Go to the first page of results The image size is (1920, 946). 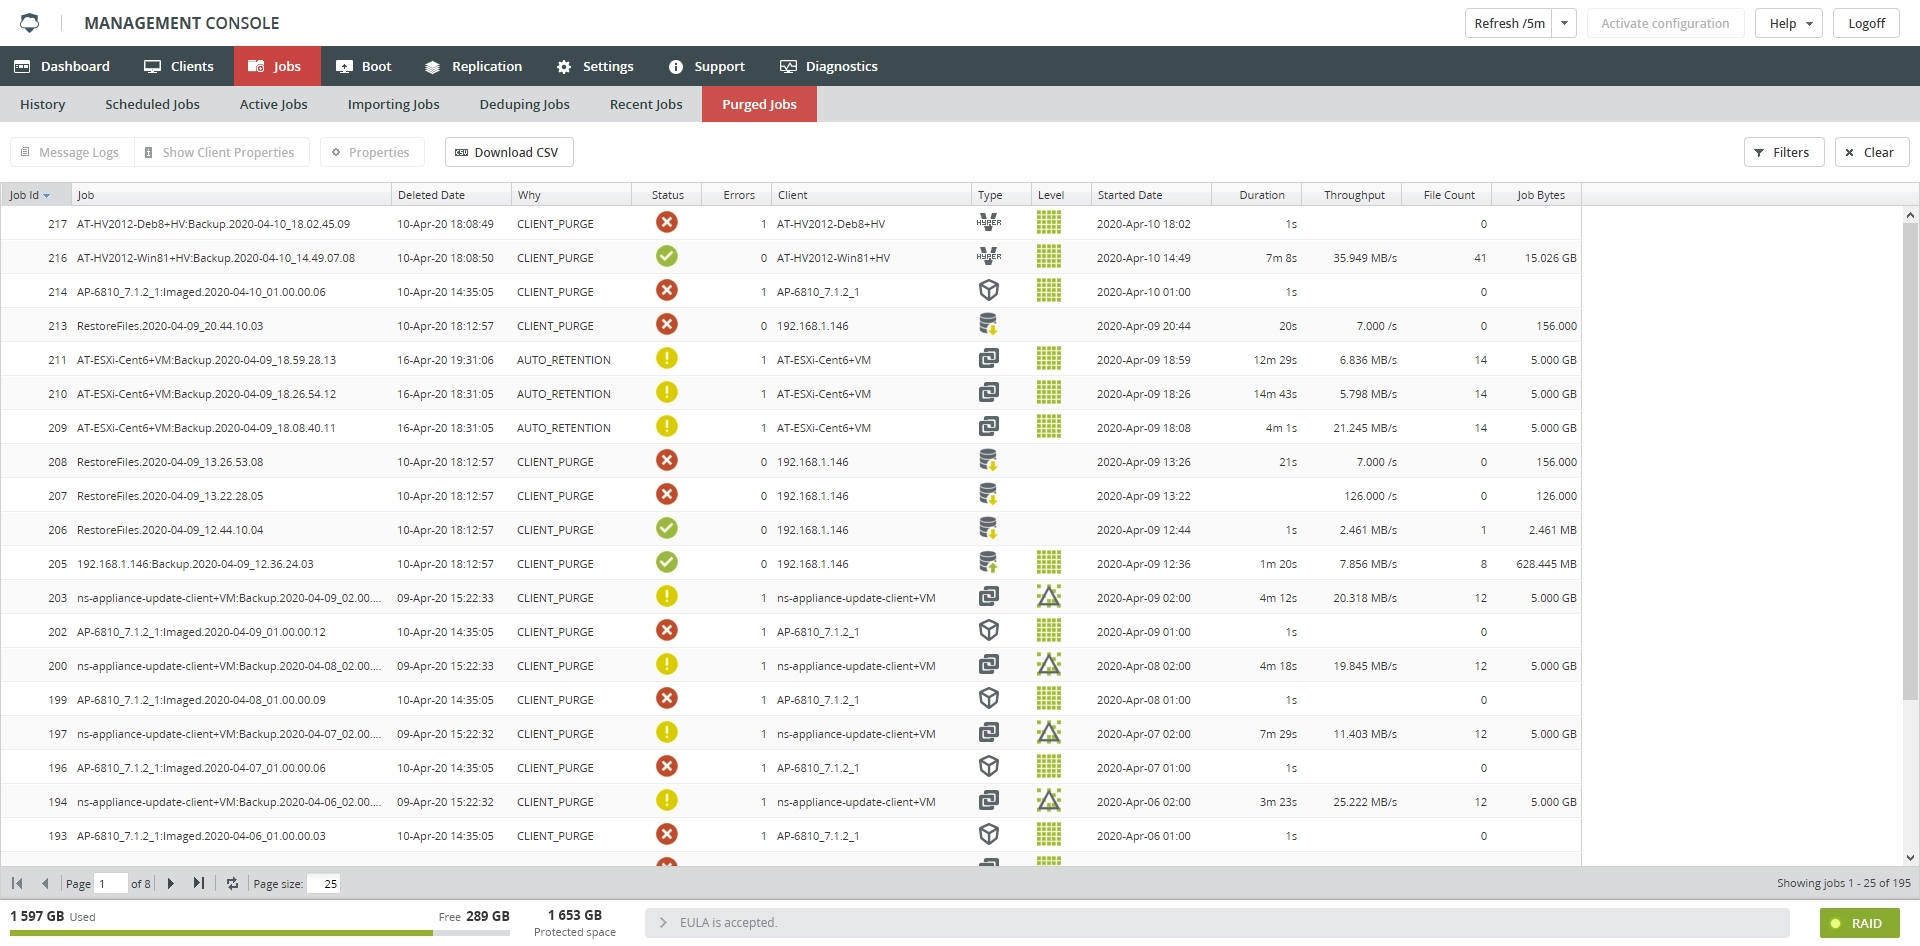17,883
